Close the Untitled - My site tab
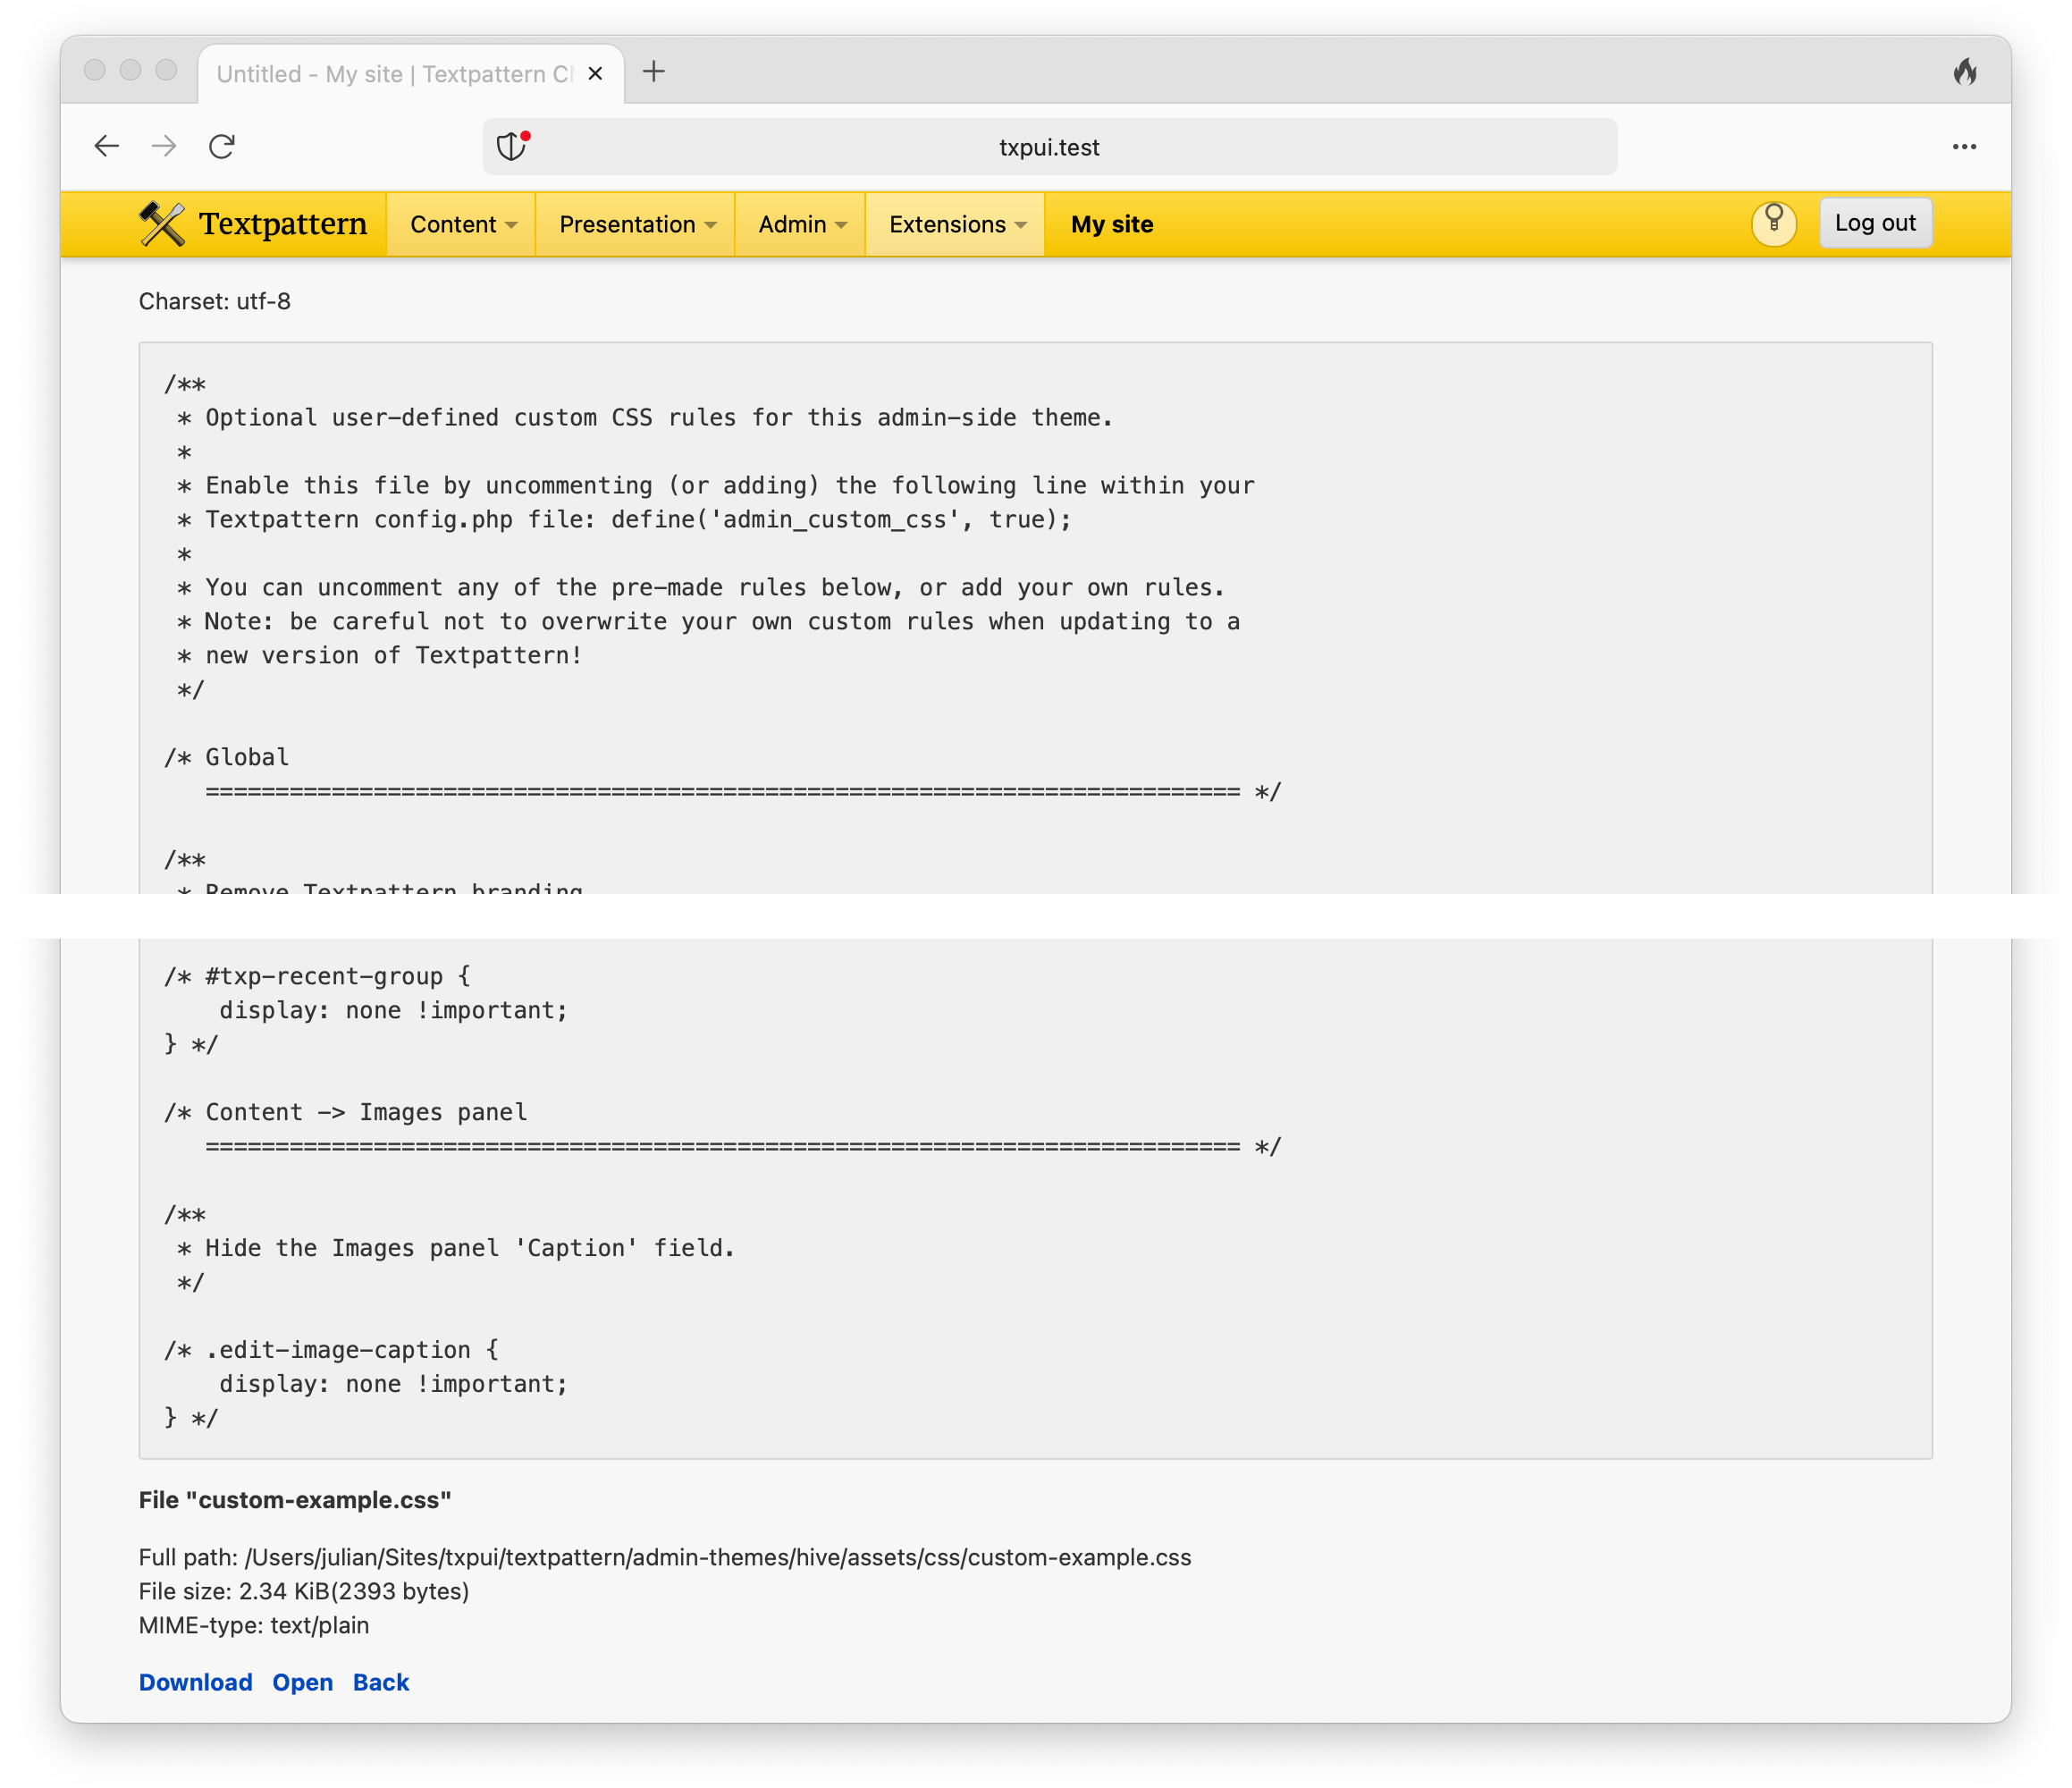Image resolution: width=2072 pixels, height=1788 pixels. coord(595,74)
